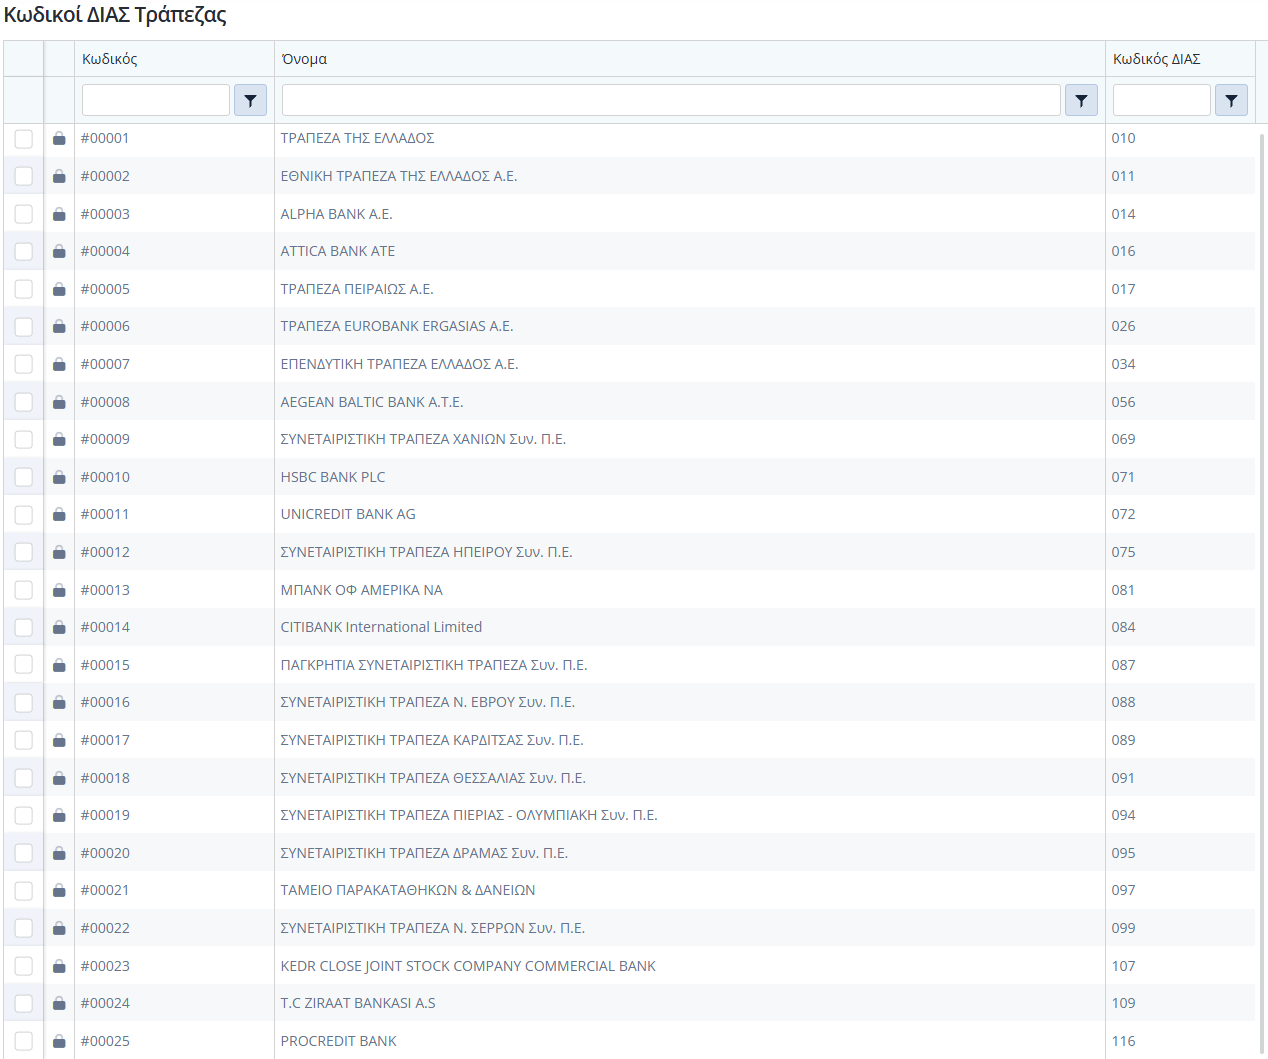Click the lock icon in row #00017

coord(59,740)
